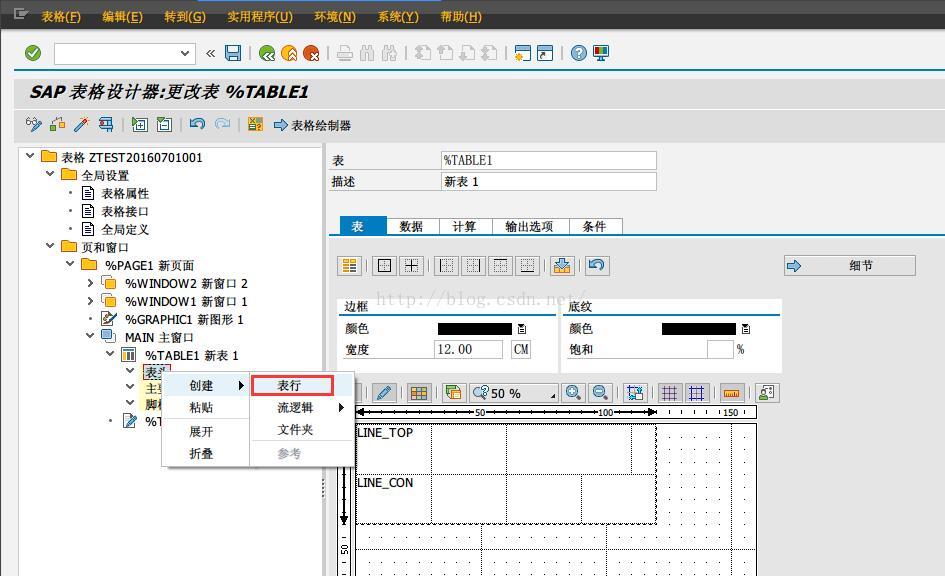Viewport: 945px width, 576px height.
Task: Select 表格属性 in the tree
Action: [125, 193]
